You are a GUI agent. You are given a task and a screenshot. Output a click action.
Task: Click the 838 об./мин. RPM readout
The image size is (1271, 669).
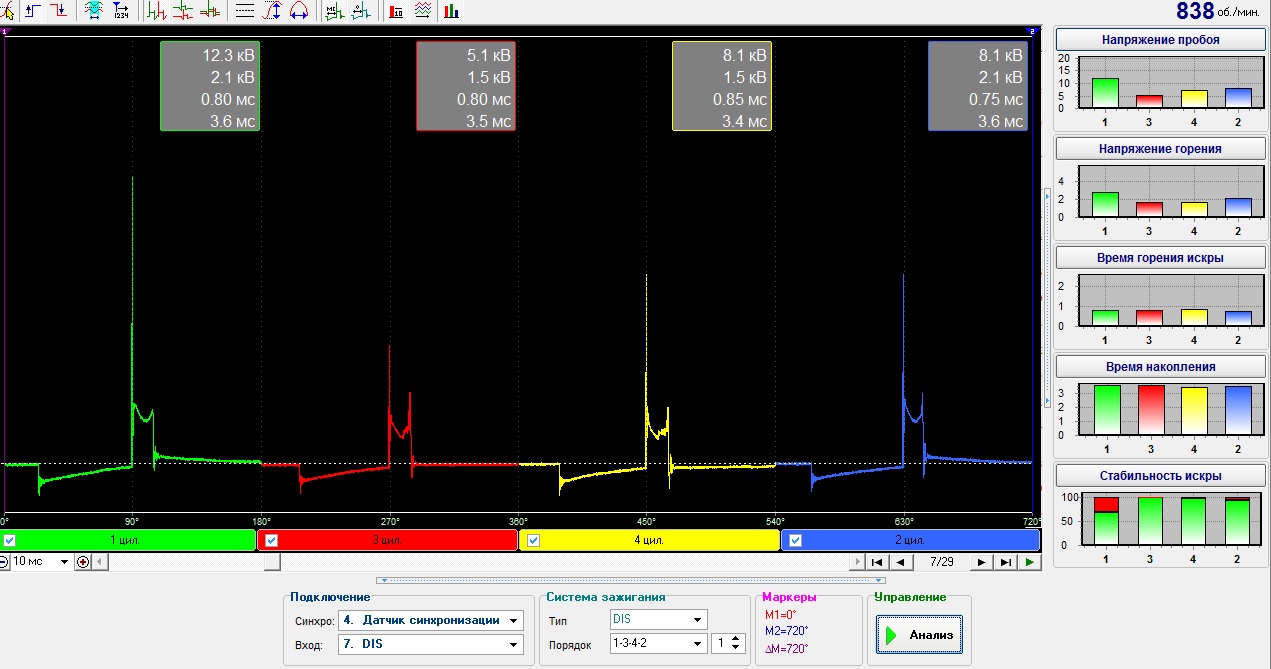coord(1220,12)
